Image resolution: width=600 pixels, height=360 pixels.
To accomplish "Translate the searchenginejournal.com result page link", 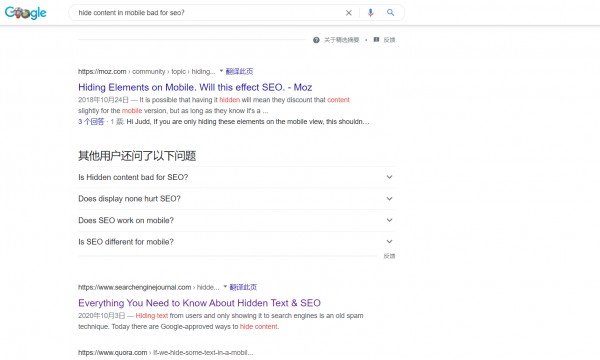I will (x=243, y=287).
